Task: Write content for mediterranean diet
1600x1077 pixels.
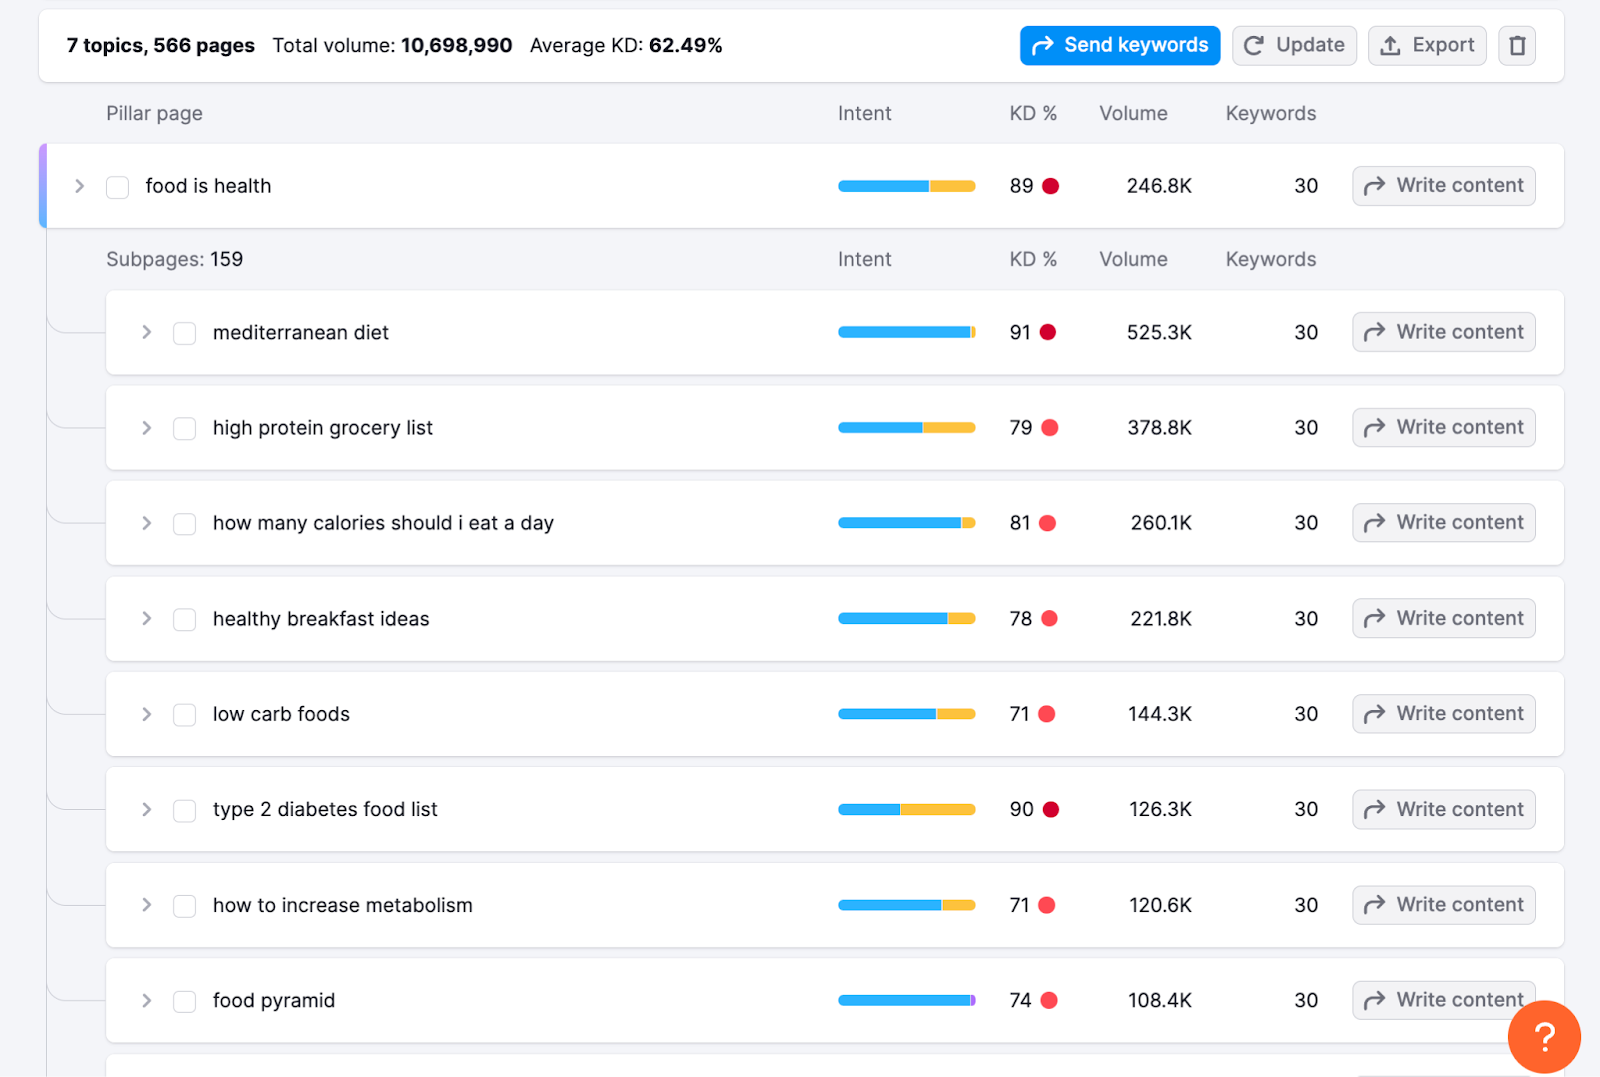Action: click(x=1444, y=332)
